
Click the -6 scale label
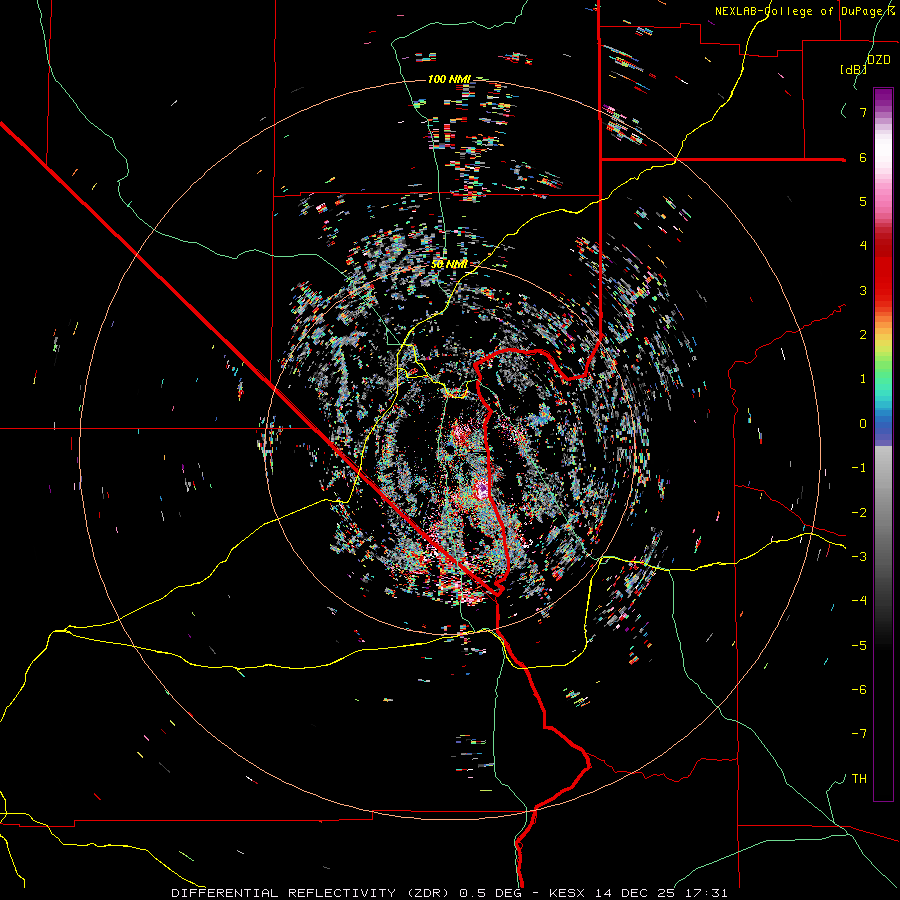click(x=859, y=689)
